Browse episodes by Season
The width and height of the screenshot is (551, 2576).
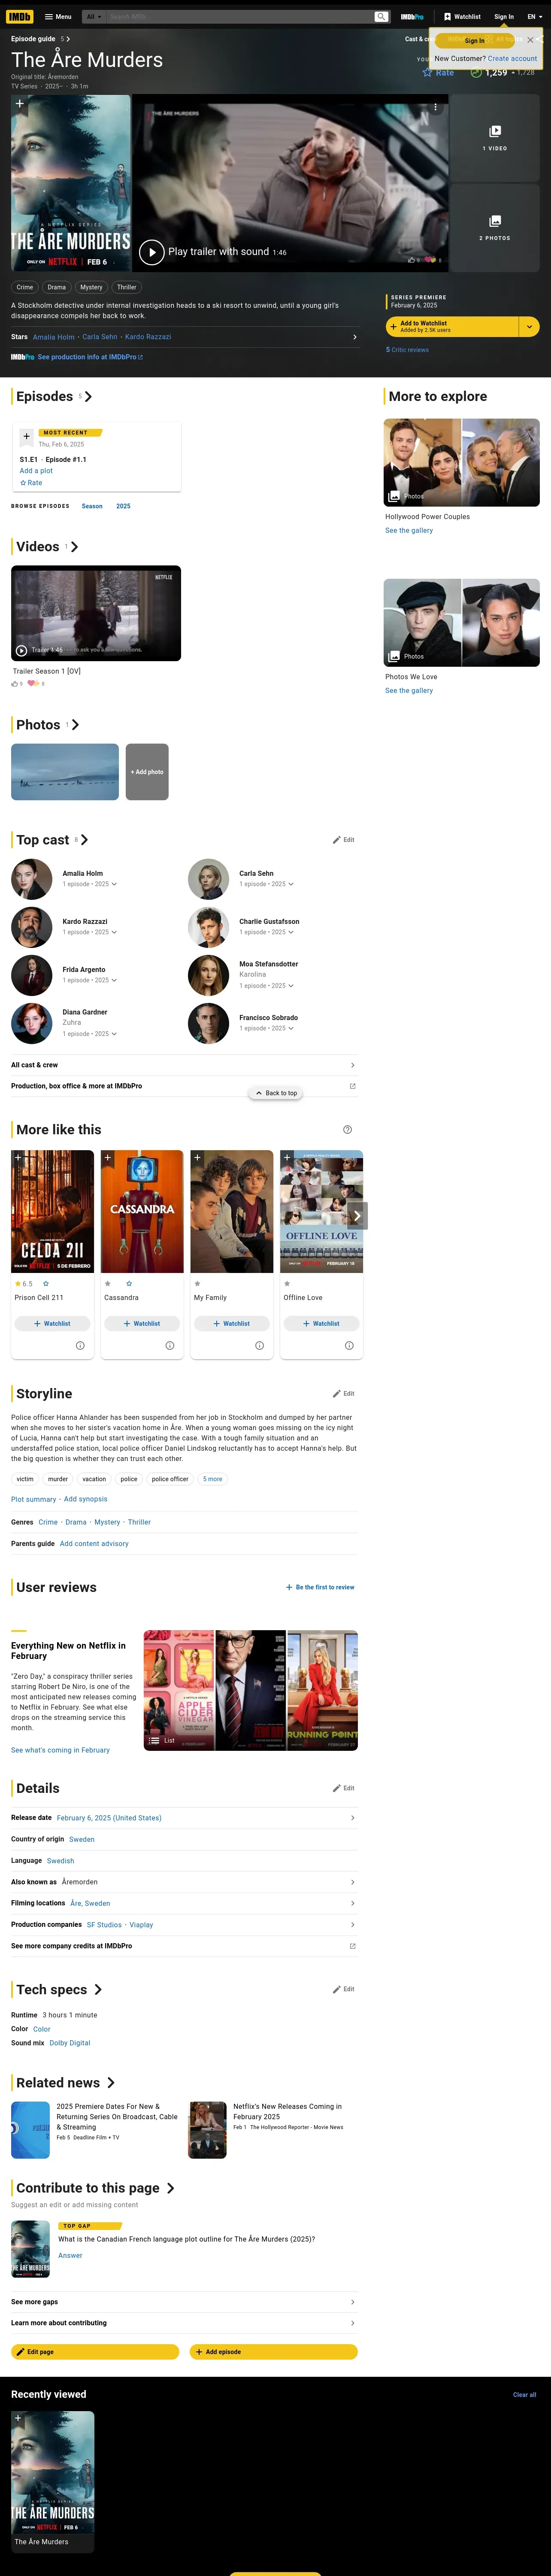click(92, 506)
